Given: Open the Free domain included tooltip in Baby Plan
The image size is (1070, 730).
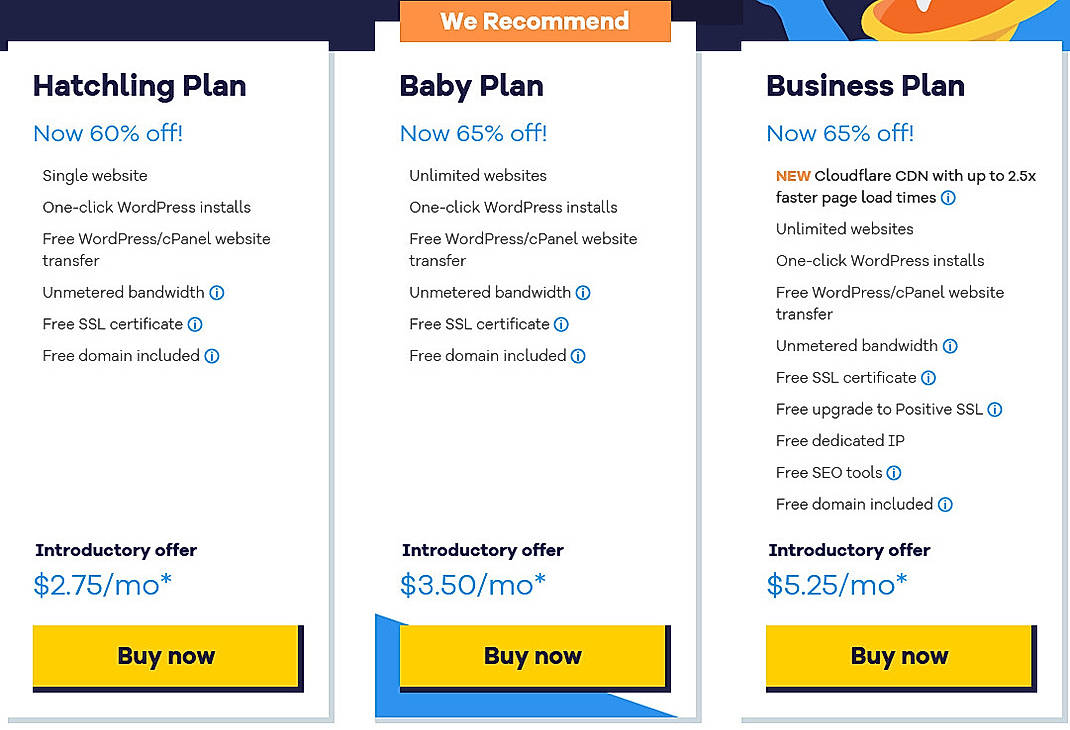Looking at the screenshot, I should [577, 355].
